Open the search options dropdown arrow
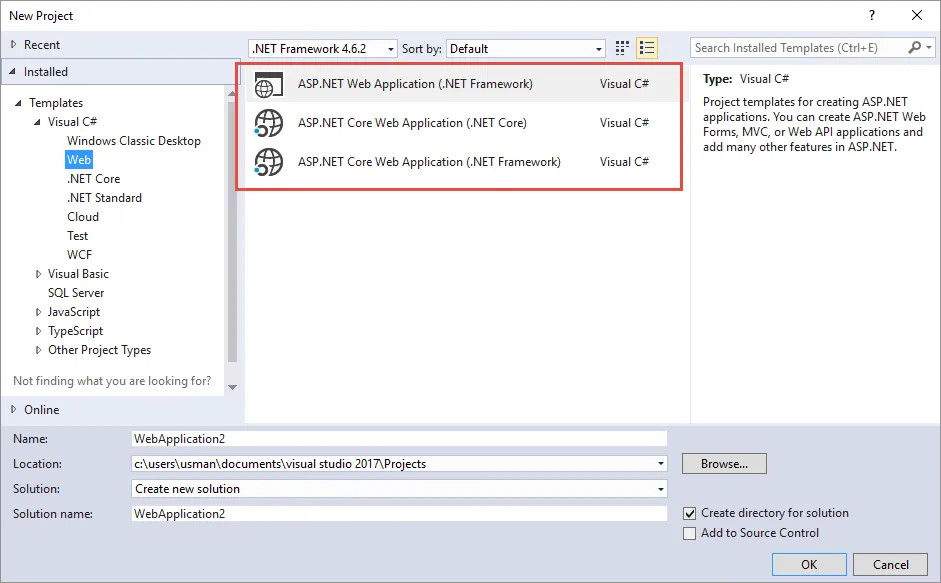 (929, 47)
